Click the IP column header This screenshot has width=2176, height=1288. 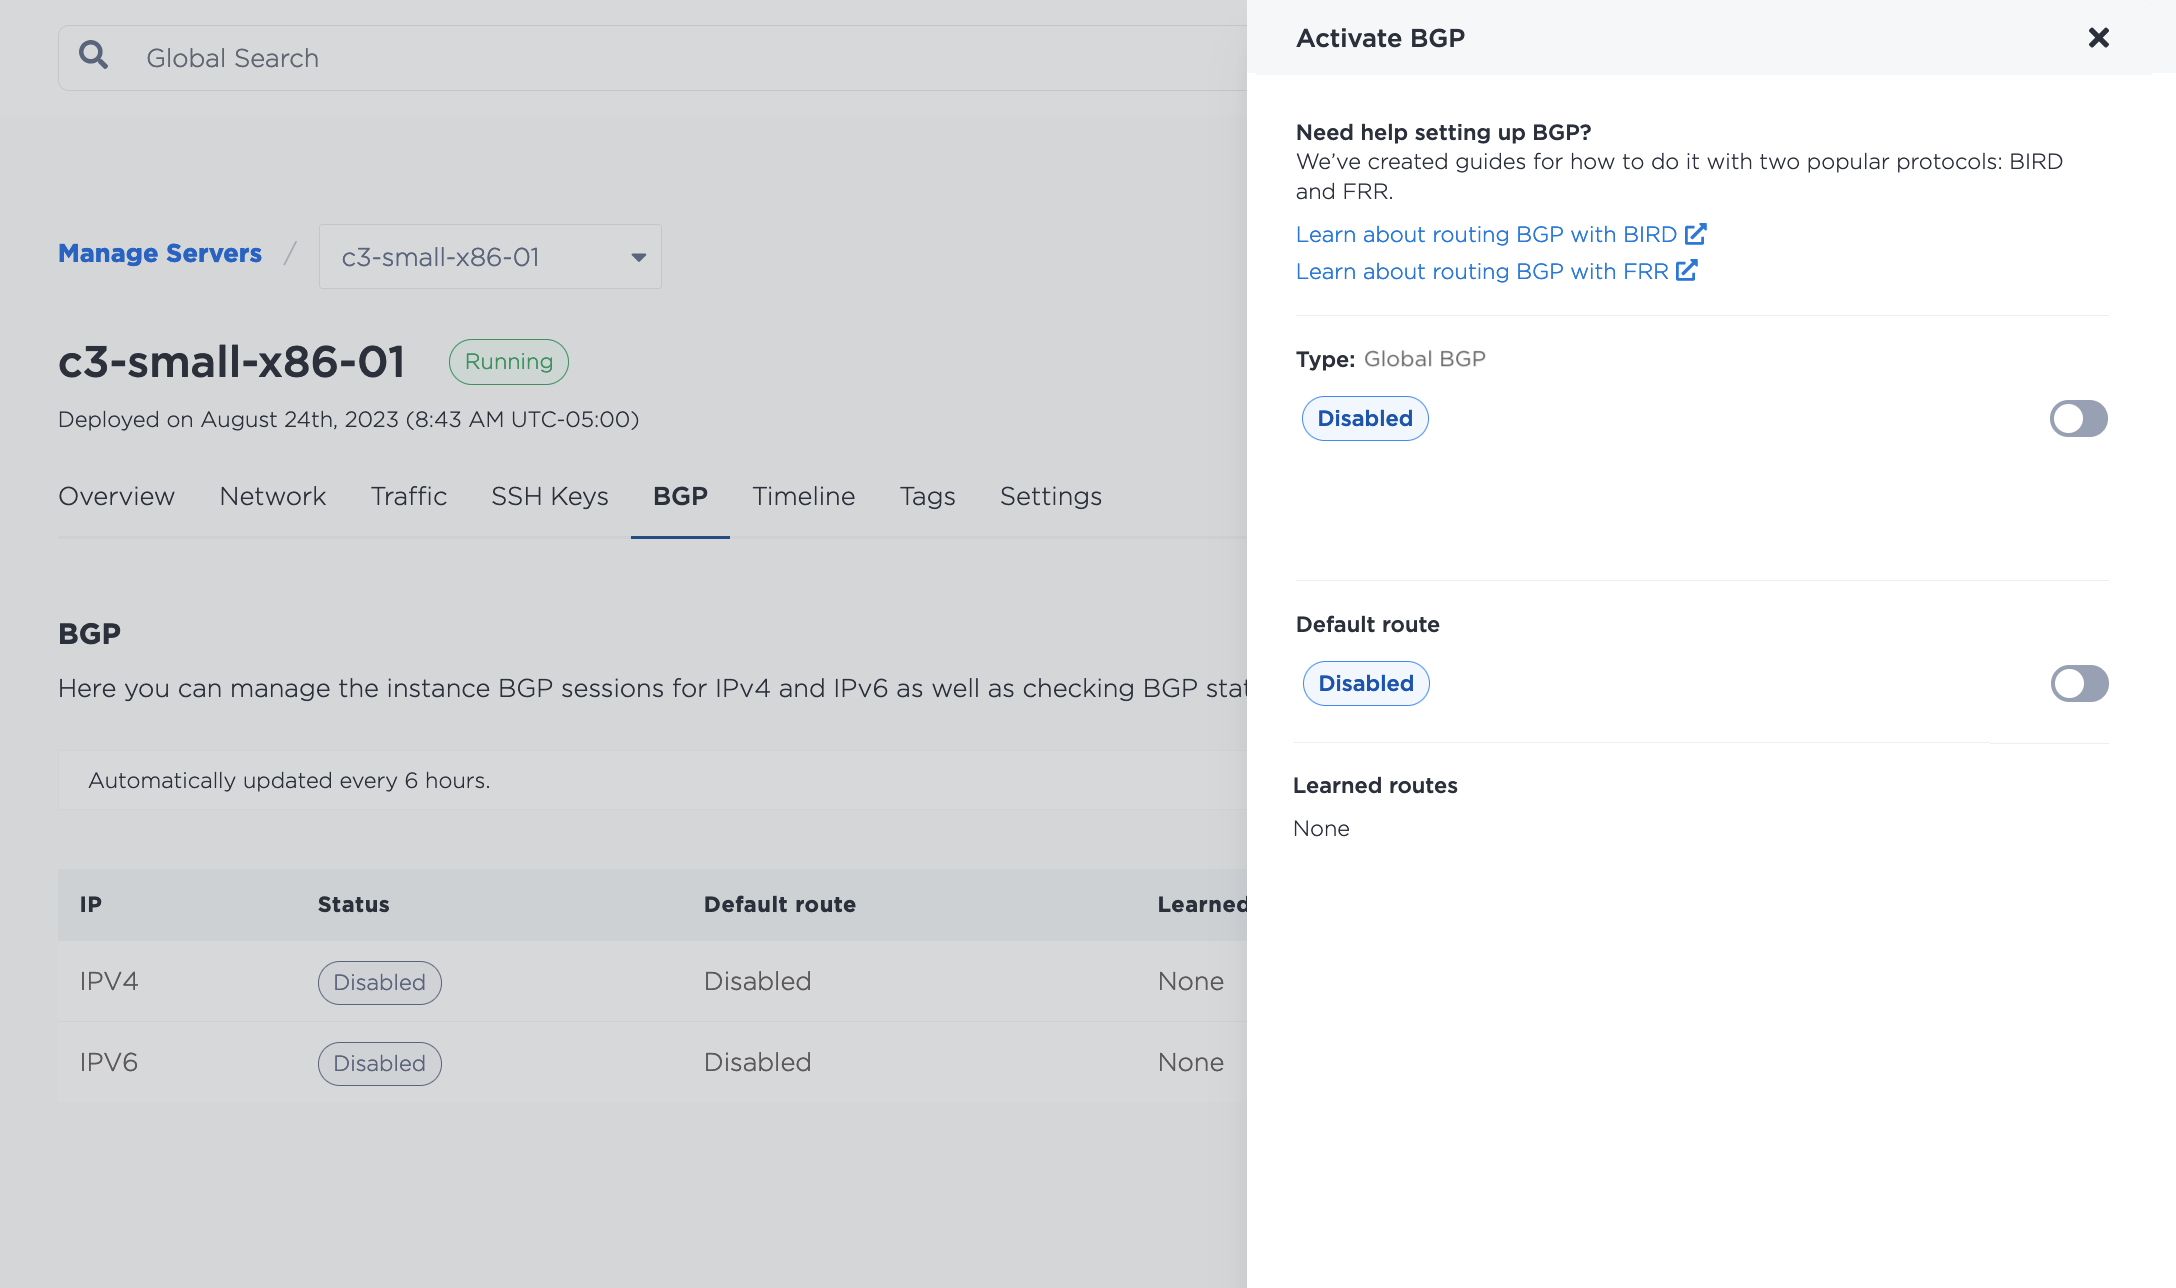[x=91, y=904]
